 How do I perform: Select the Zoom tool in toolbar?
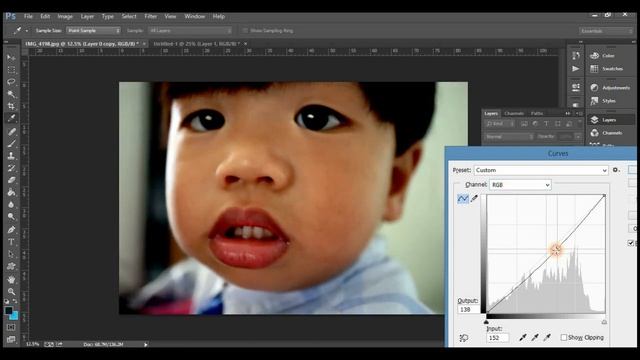[x=11, y=291]
